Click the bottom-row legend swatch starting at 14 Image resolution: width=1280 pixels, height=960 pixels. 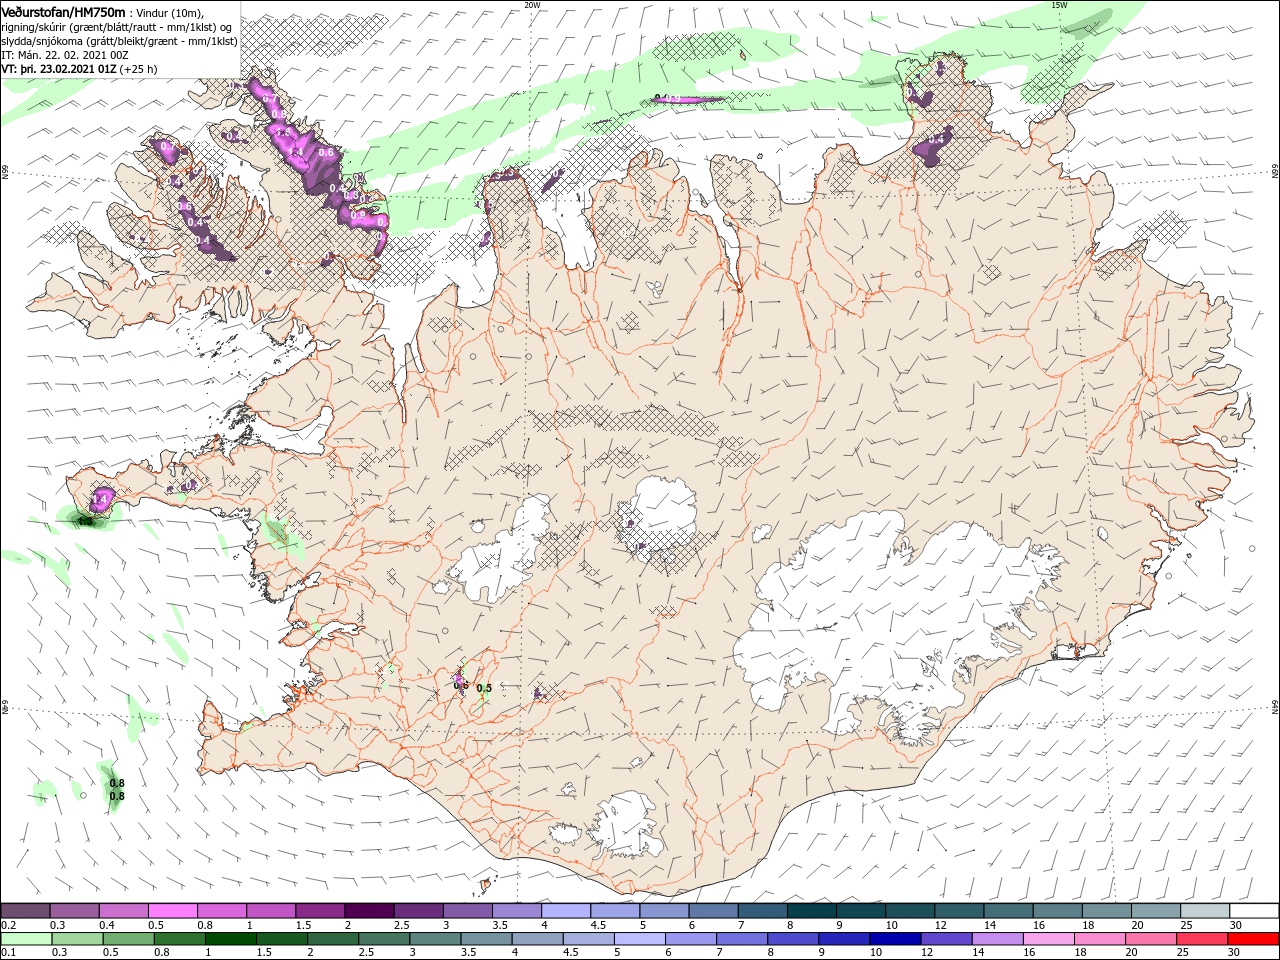[998, 939]
